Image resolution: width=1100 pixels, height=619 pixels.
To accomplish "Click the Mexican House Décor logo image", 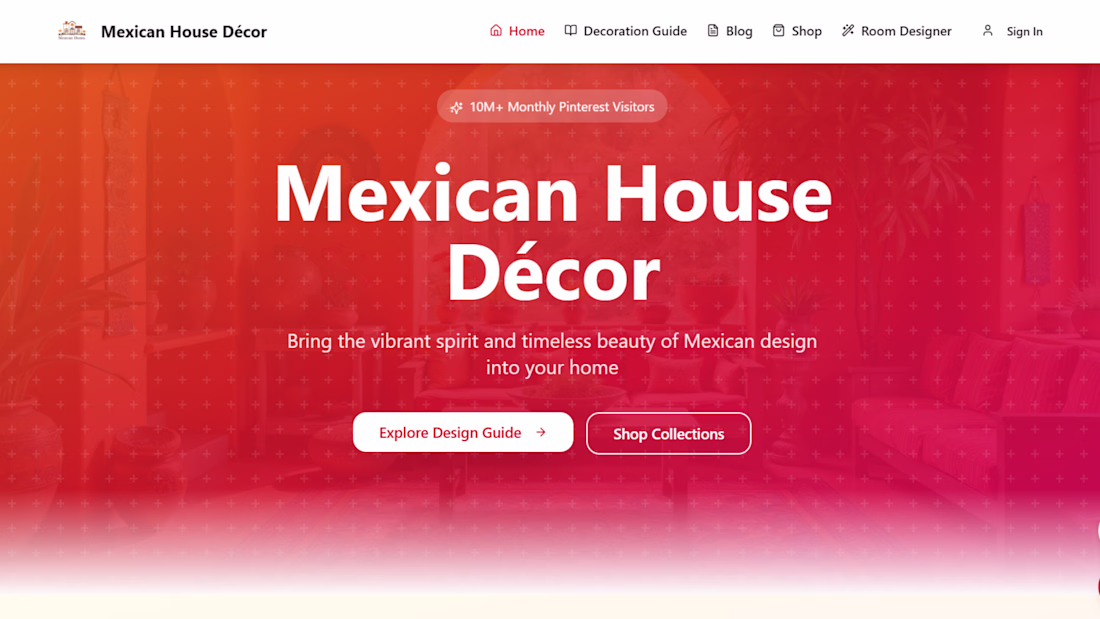I will coord(72,31).
